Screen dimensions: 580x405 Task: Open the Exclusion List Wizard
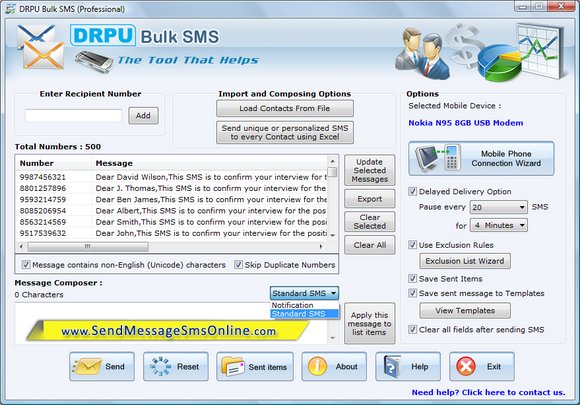tap(465, 261)
